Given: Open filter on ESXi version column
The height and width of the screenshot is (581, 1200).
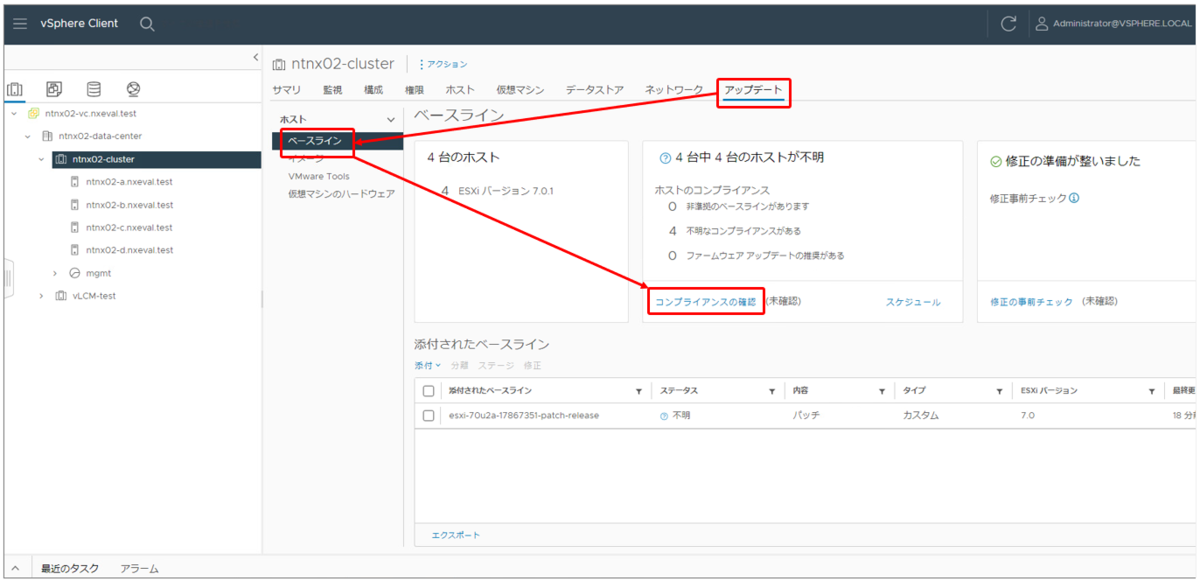Looking at the screenshot, I should click(x=1152, y=391).
